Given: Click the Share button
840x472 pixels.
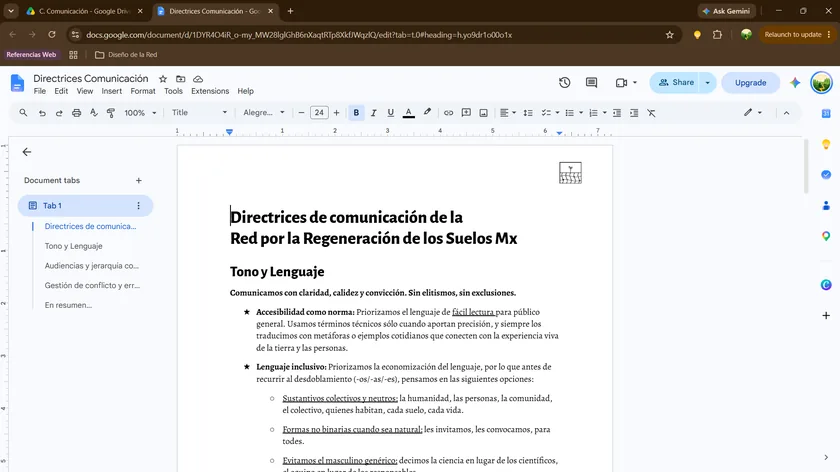Looking at the screenshot, I should pyautogui.click(x=676, y=83).
